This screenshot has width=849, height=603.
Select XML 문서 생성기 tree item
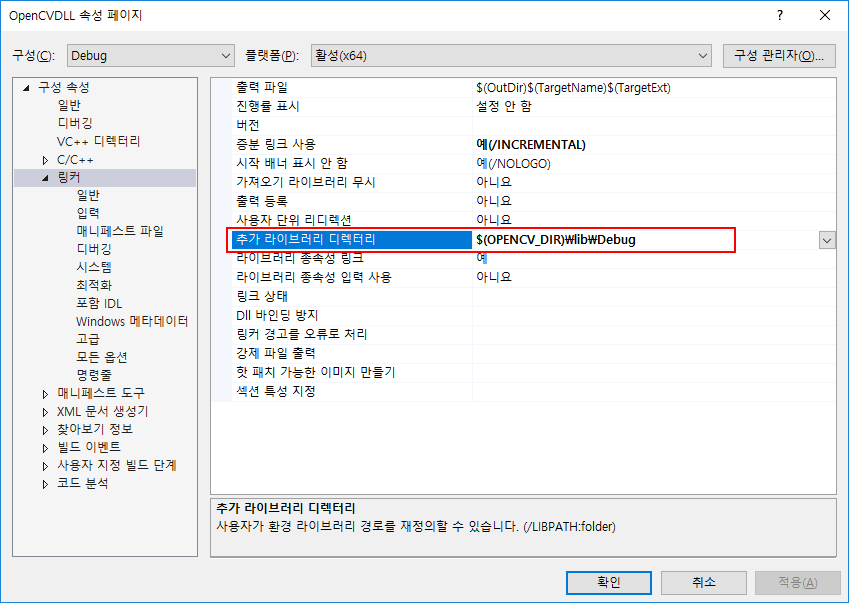coord(102,411)
